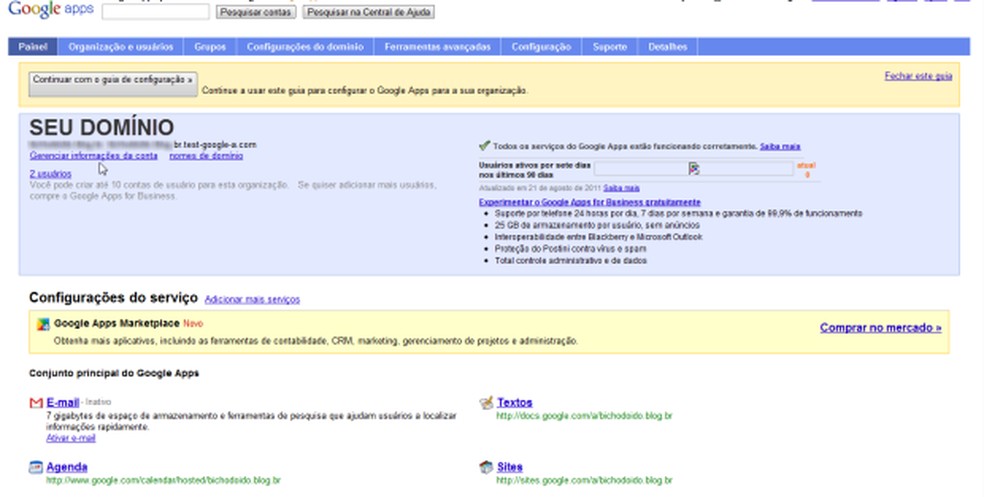Open the Painel tab

point(33,46)
